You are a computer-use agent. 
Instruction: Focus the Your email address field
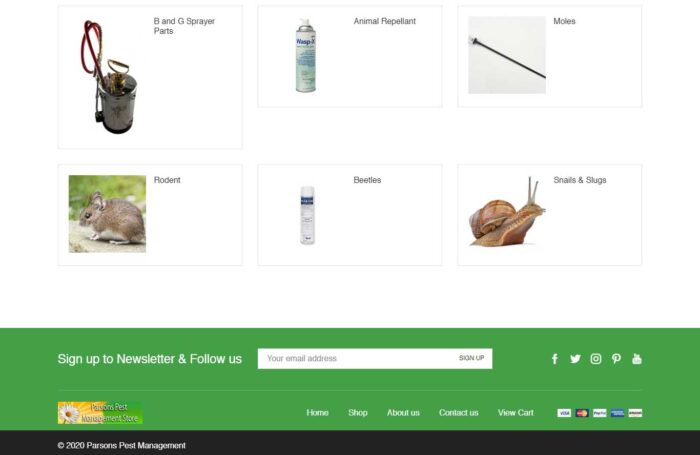[x=355, y=359]
